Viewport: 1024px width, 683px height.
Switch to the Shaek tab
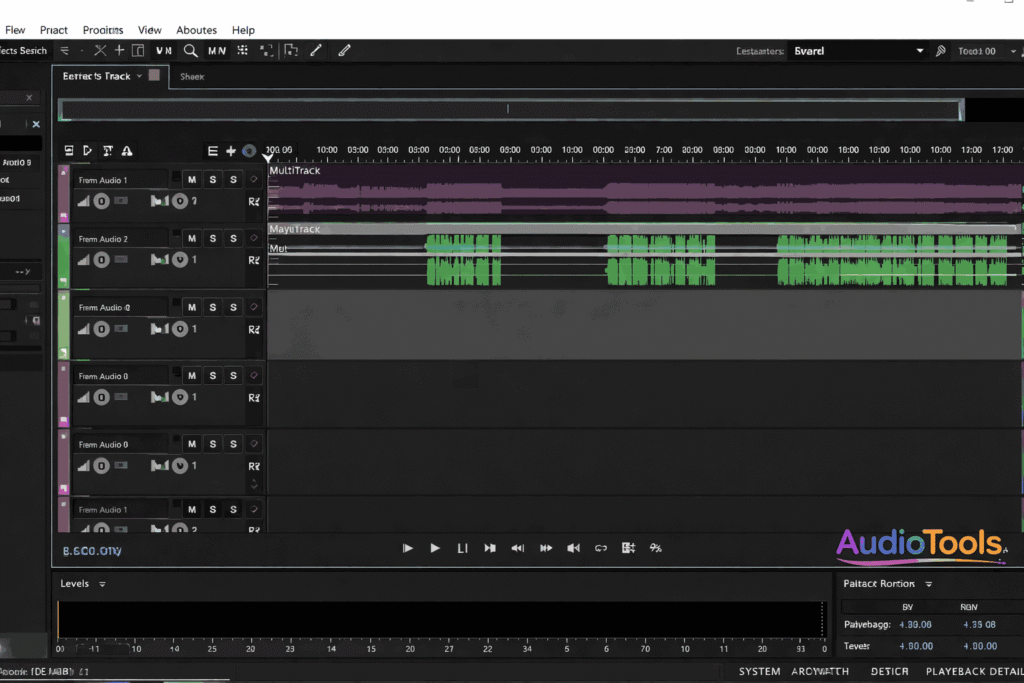(x=191, y=75)
